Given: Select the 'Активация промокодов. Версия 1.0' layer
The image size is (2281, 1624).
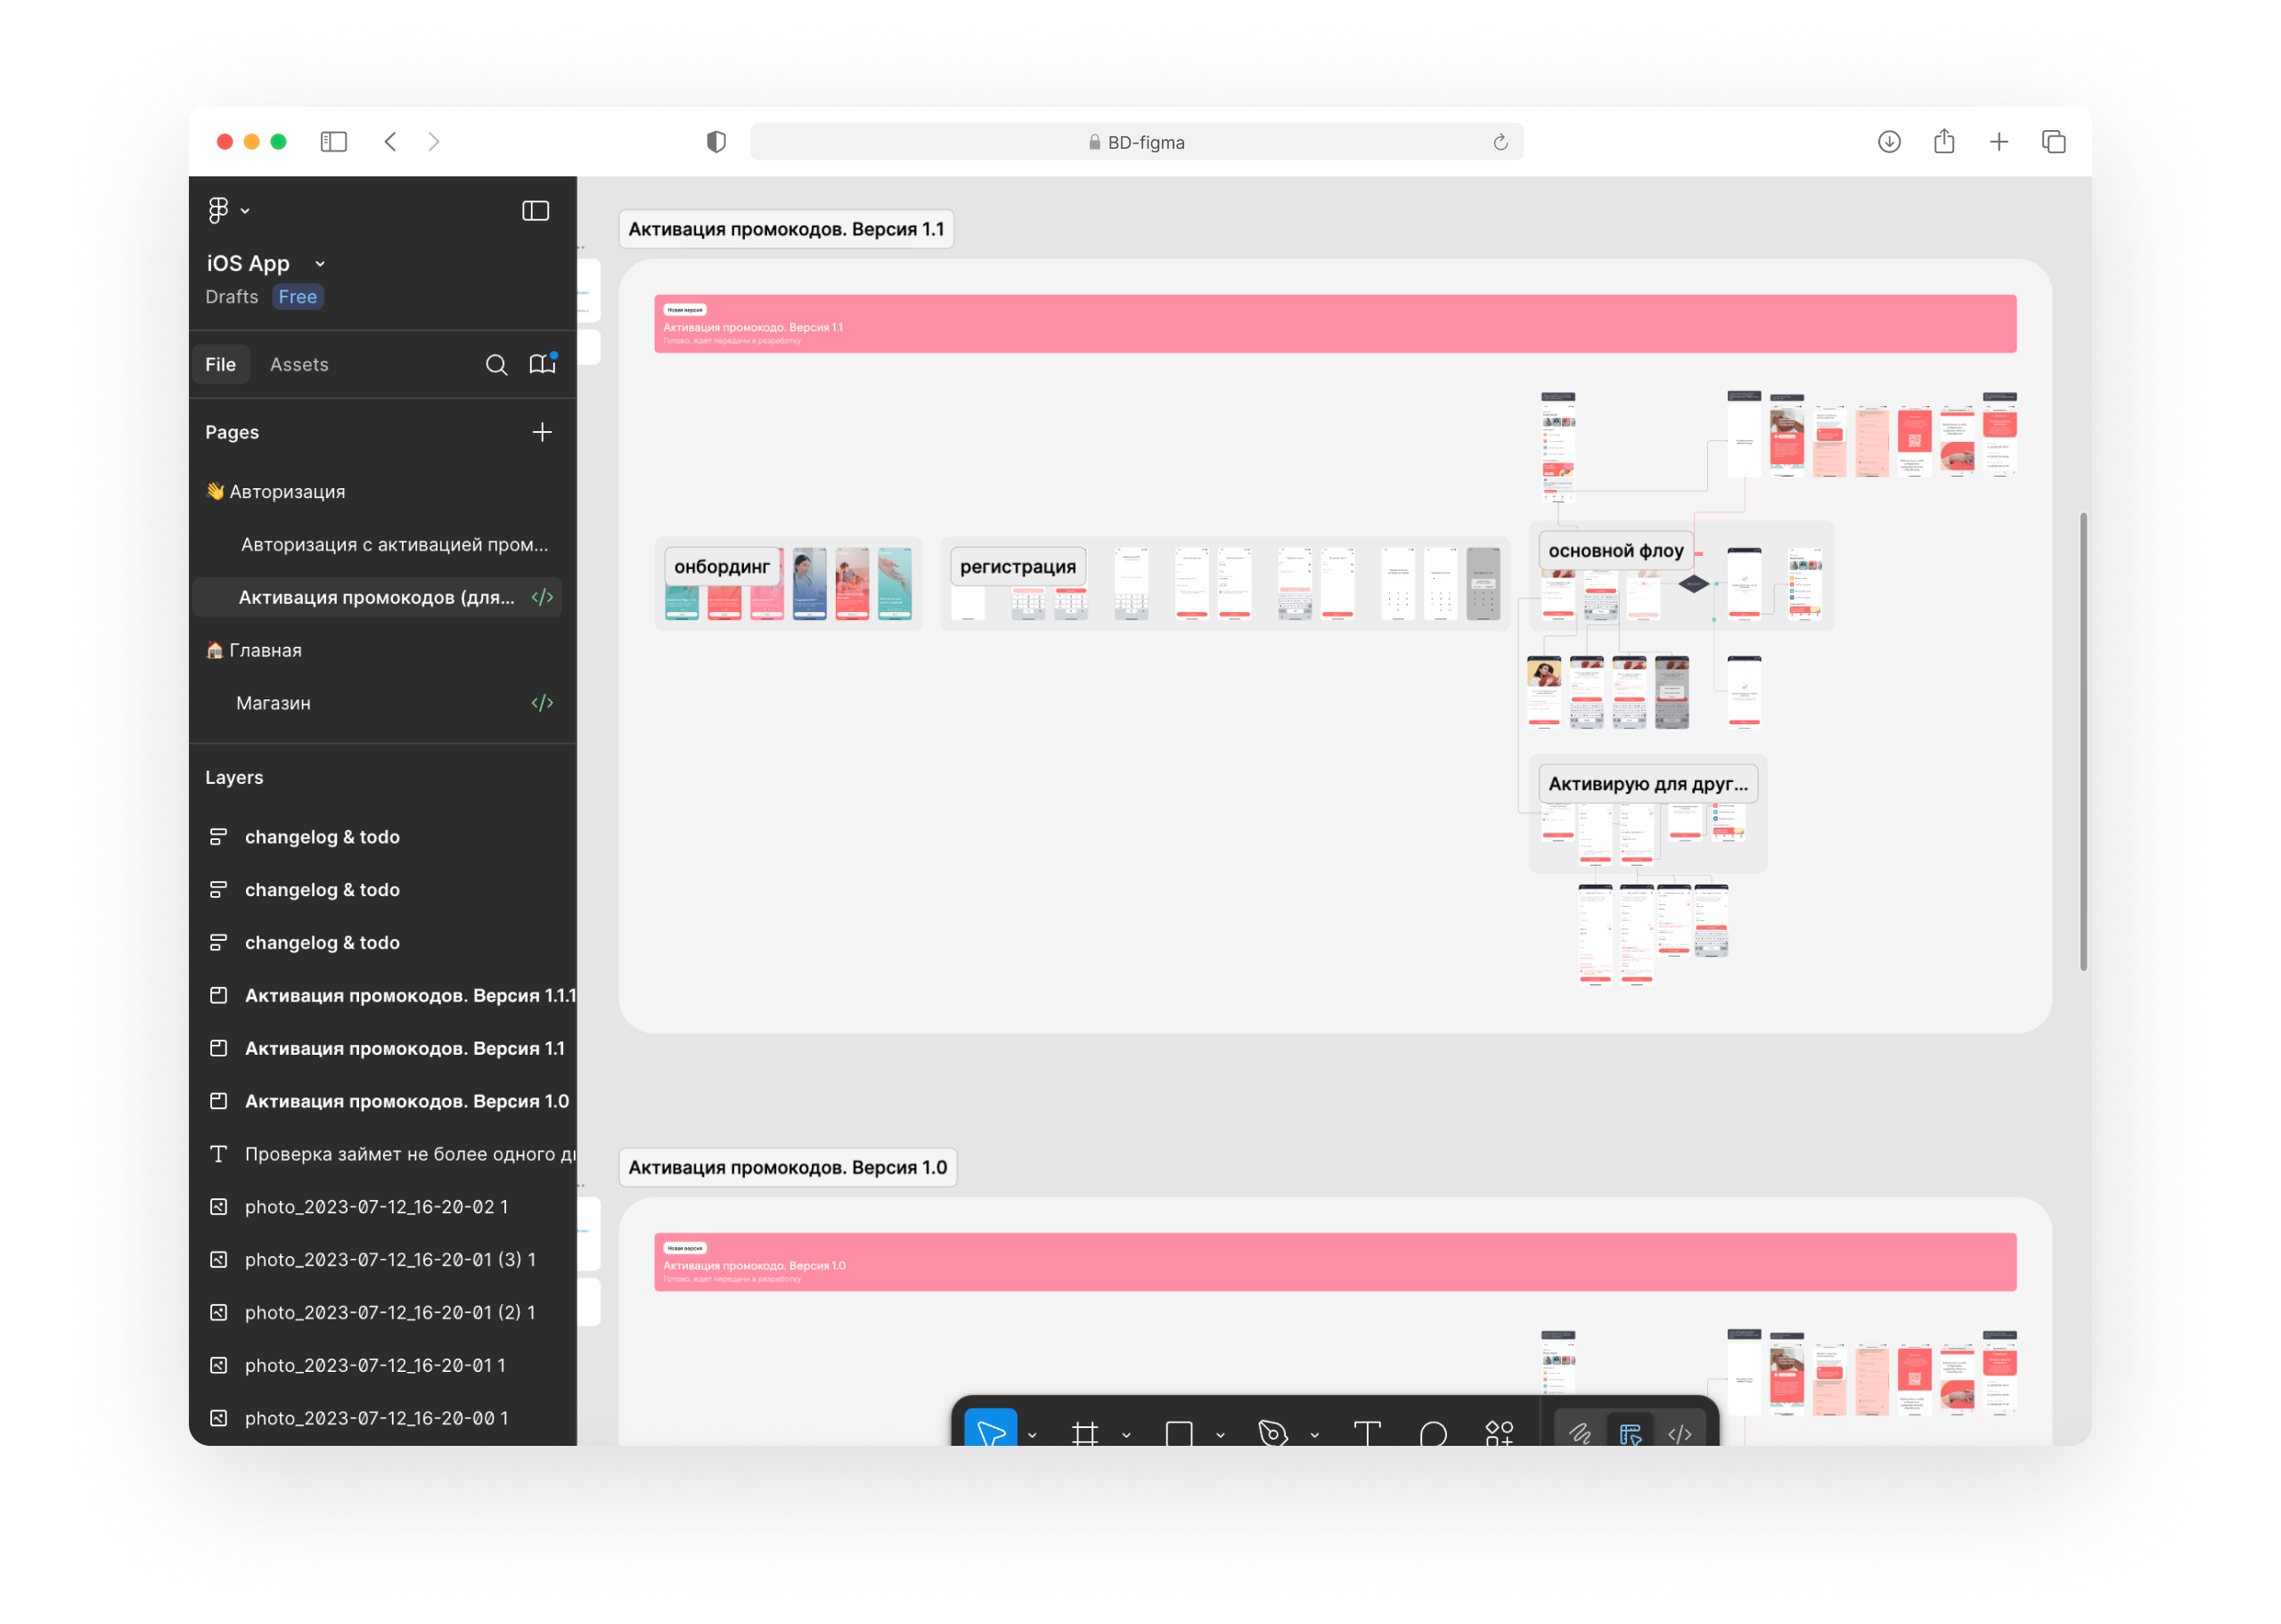Looking at the screenshot, I should coord(406,1101).
